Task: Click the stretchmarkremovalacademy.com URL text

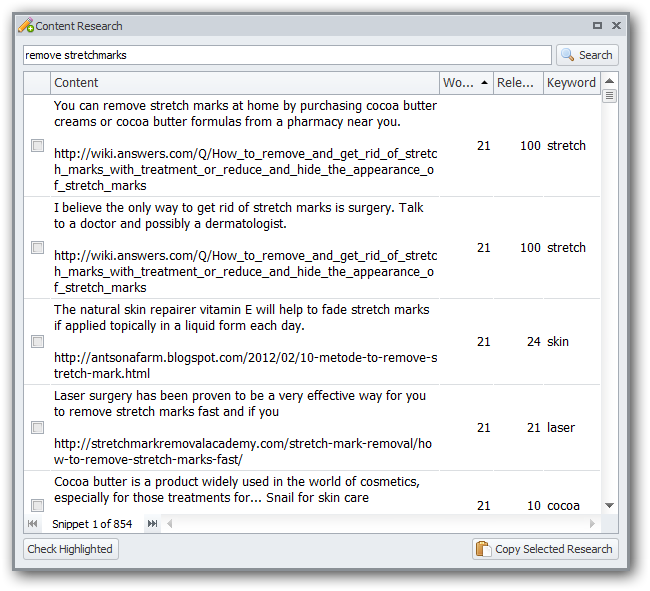Action: click(243, 451)
